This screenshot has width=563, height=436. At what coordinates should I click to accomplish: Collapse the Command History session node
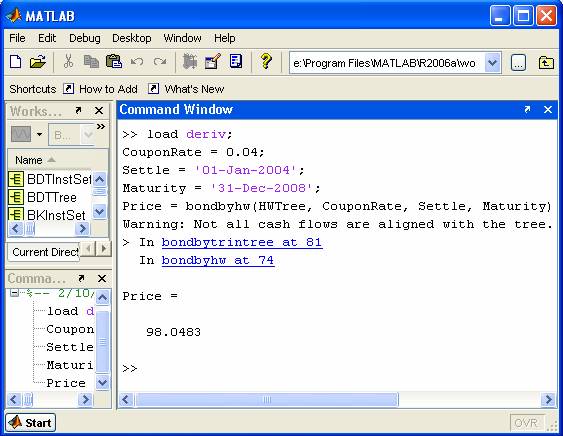(14, 293)
